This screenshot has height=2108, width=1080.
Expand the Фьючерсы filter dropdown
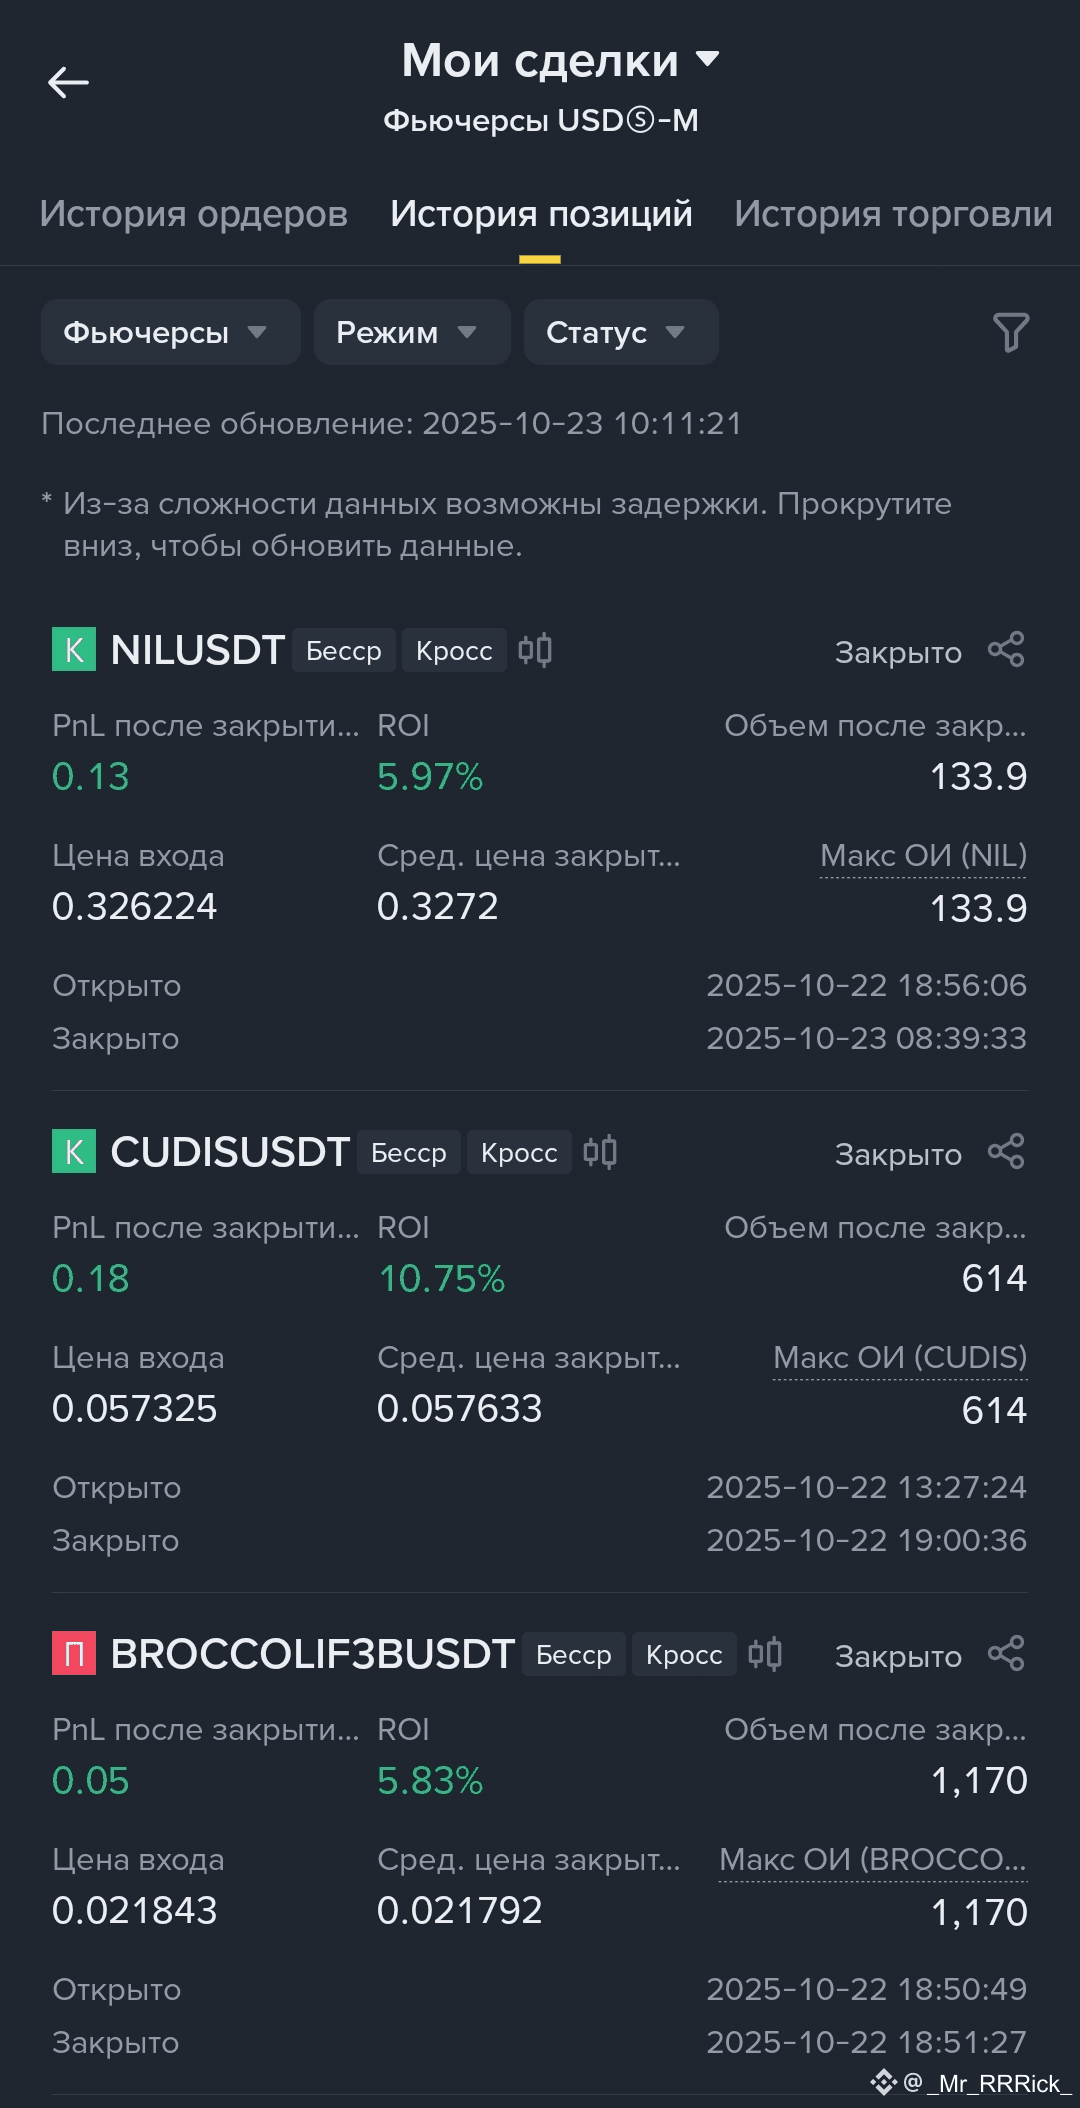pos(171,332)
